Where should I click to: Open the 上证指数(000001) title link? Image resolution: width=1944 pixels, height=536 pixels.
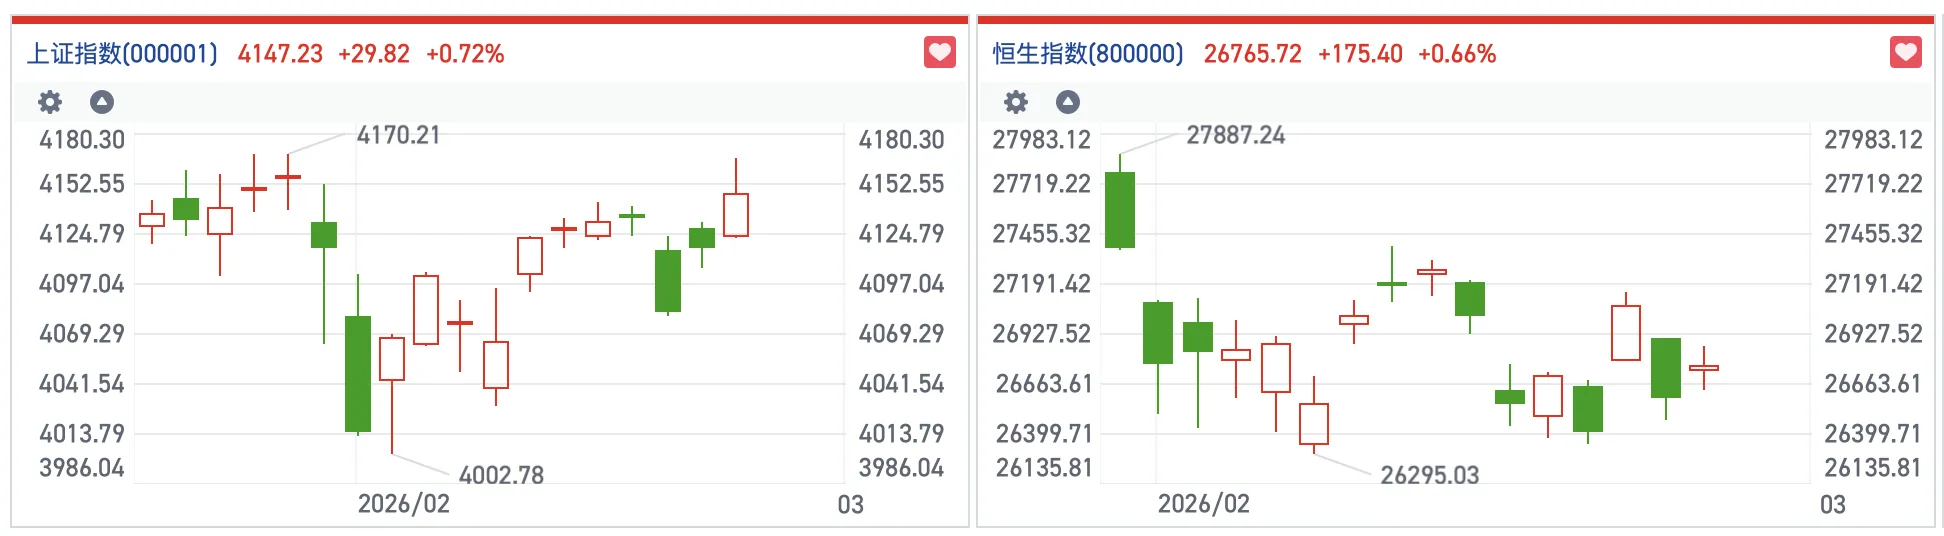tap(122, 54)
